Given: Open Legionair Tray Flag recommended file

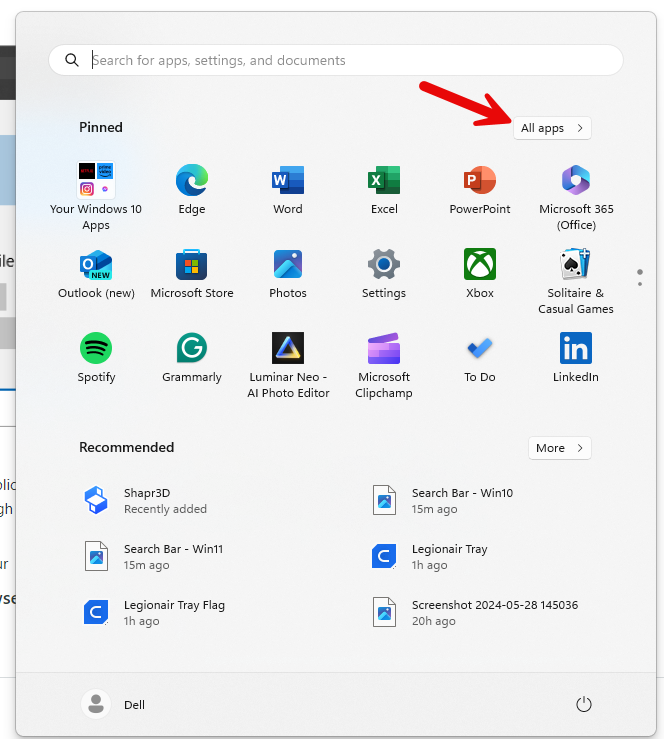Looking at the screenshot, I should pyautogui.click(x=155, y=613).
